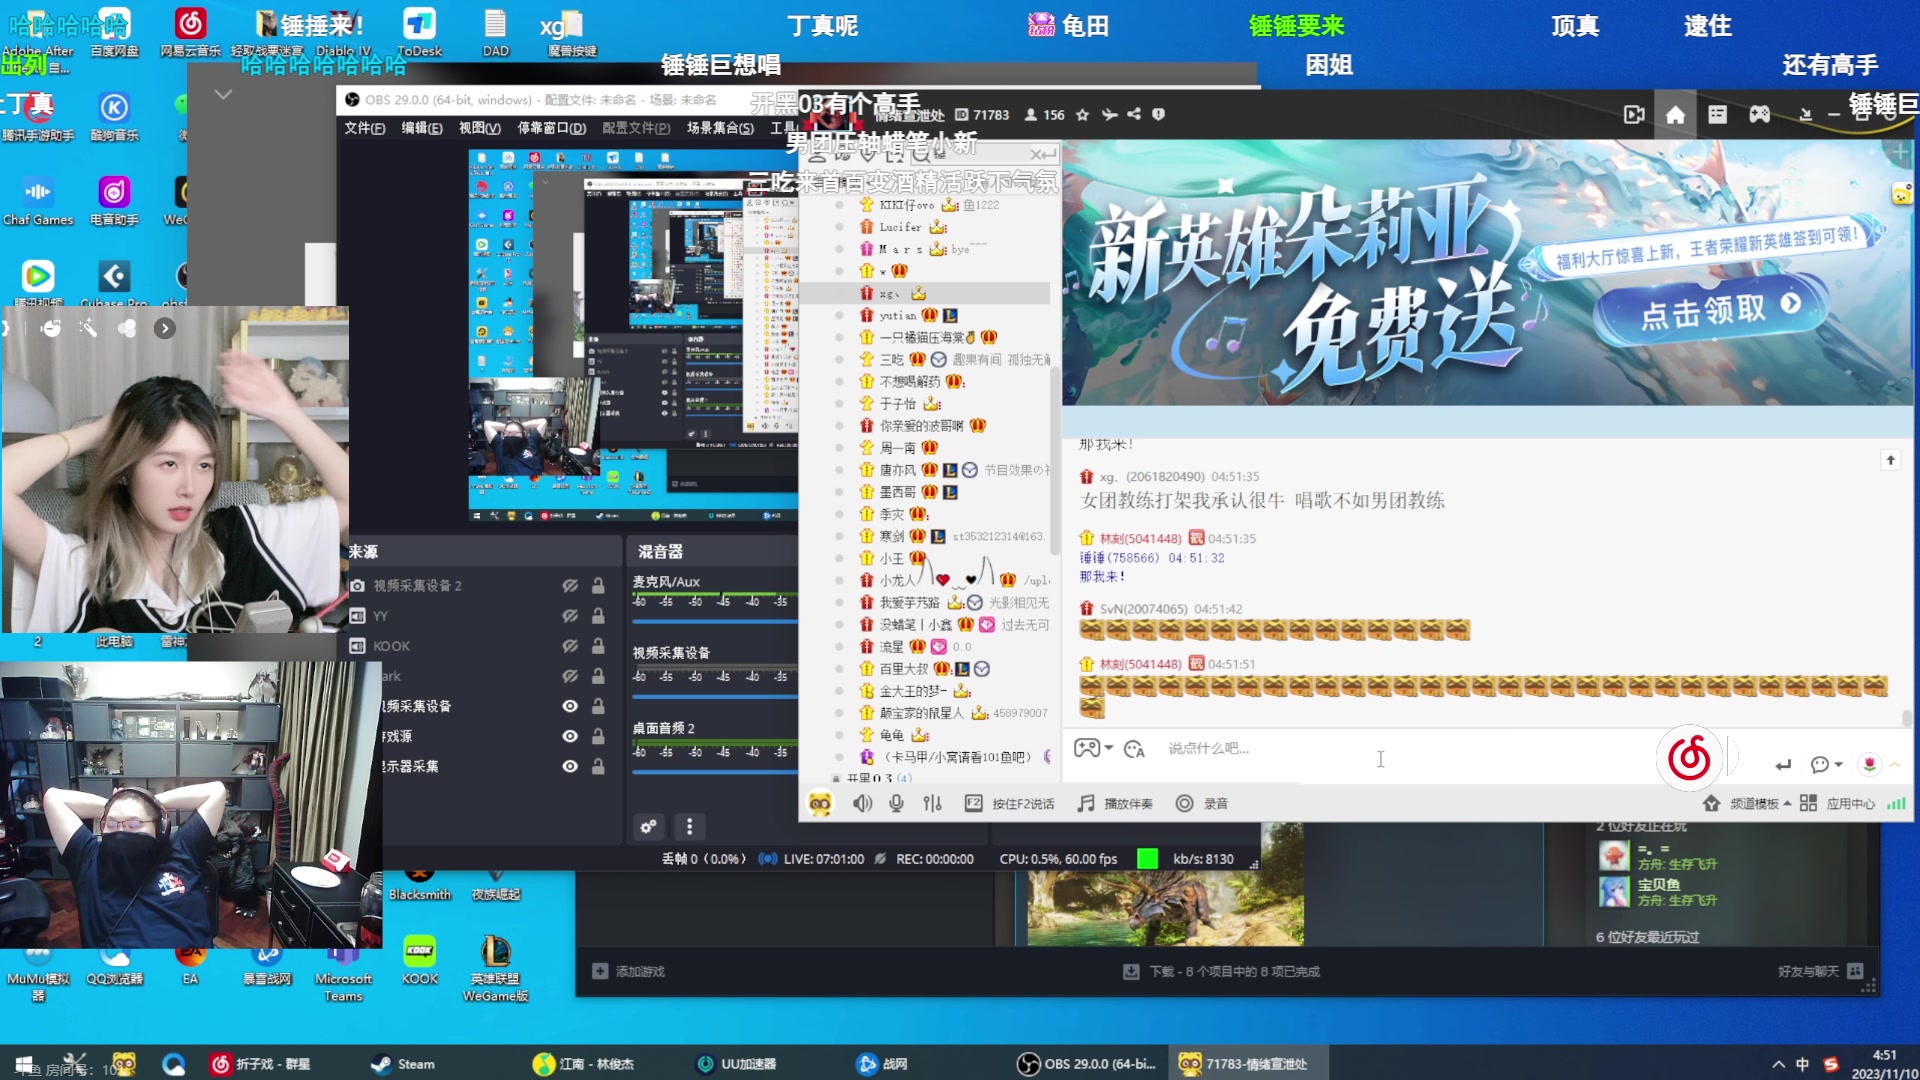This screenshot has width=1920, height=1080.
Task: Select user 唐亦风 in YY member list
Action: click(897, 470)
